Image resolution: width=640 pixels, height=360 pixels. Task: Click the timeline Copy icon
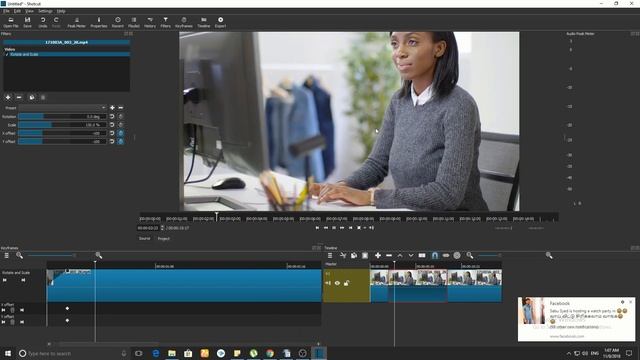[354, 256]
